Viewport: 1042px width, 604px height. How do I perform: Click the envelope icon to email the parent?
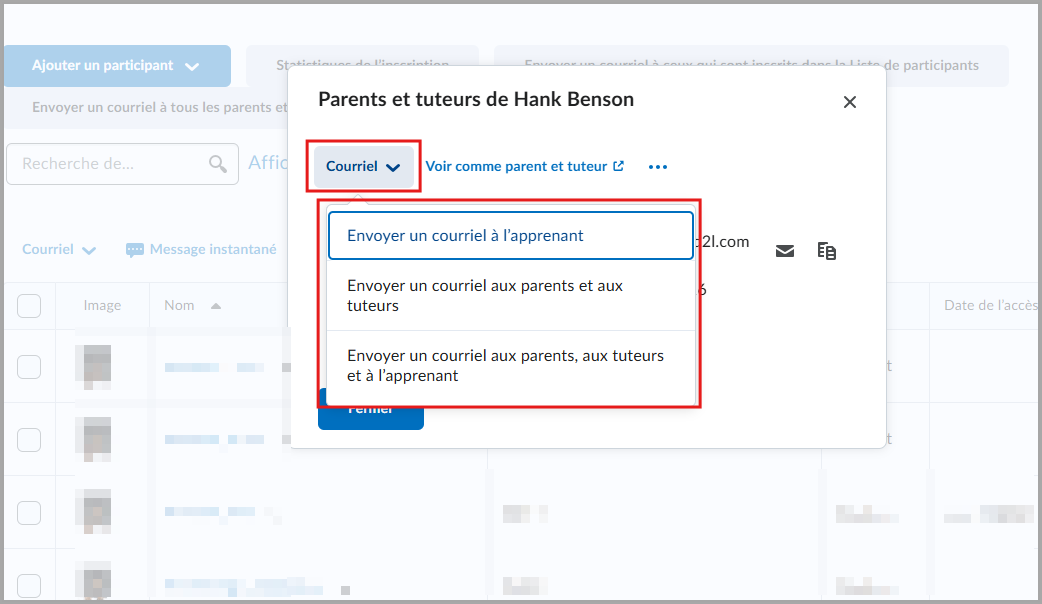pos(785,251)
